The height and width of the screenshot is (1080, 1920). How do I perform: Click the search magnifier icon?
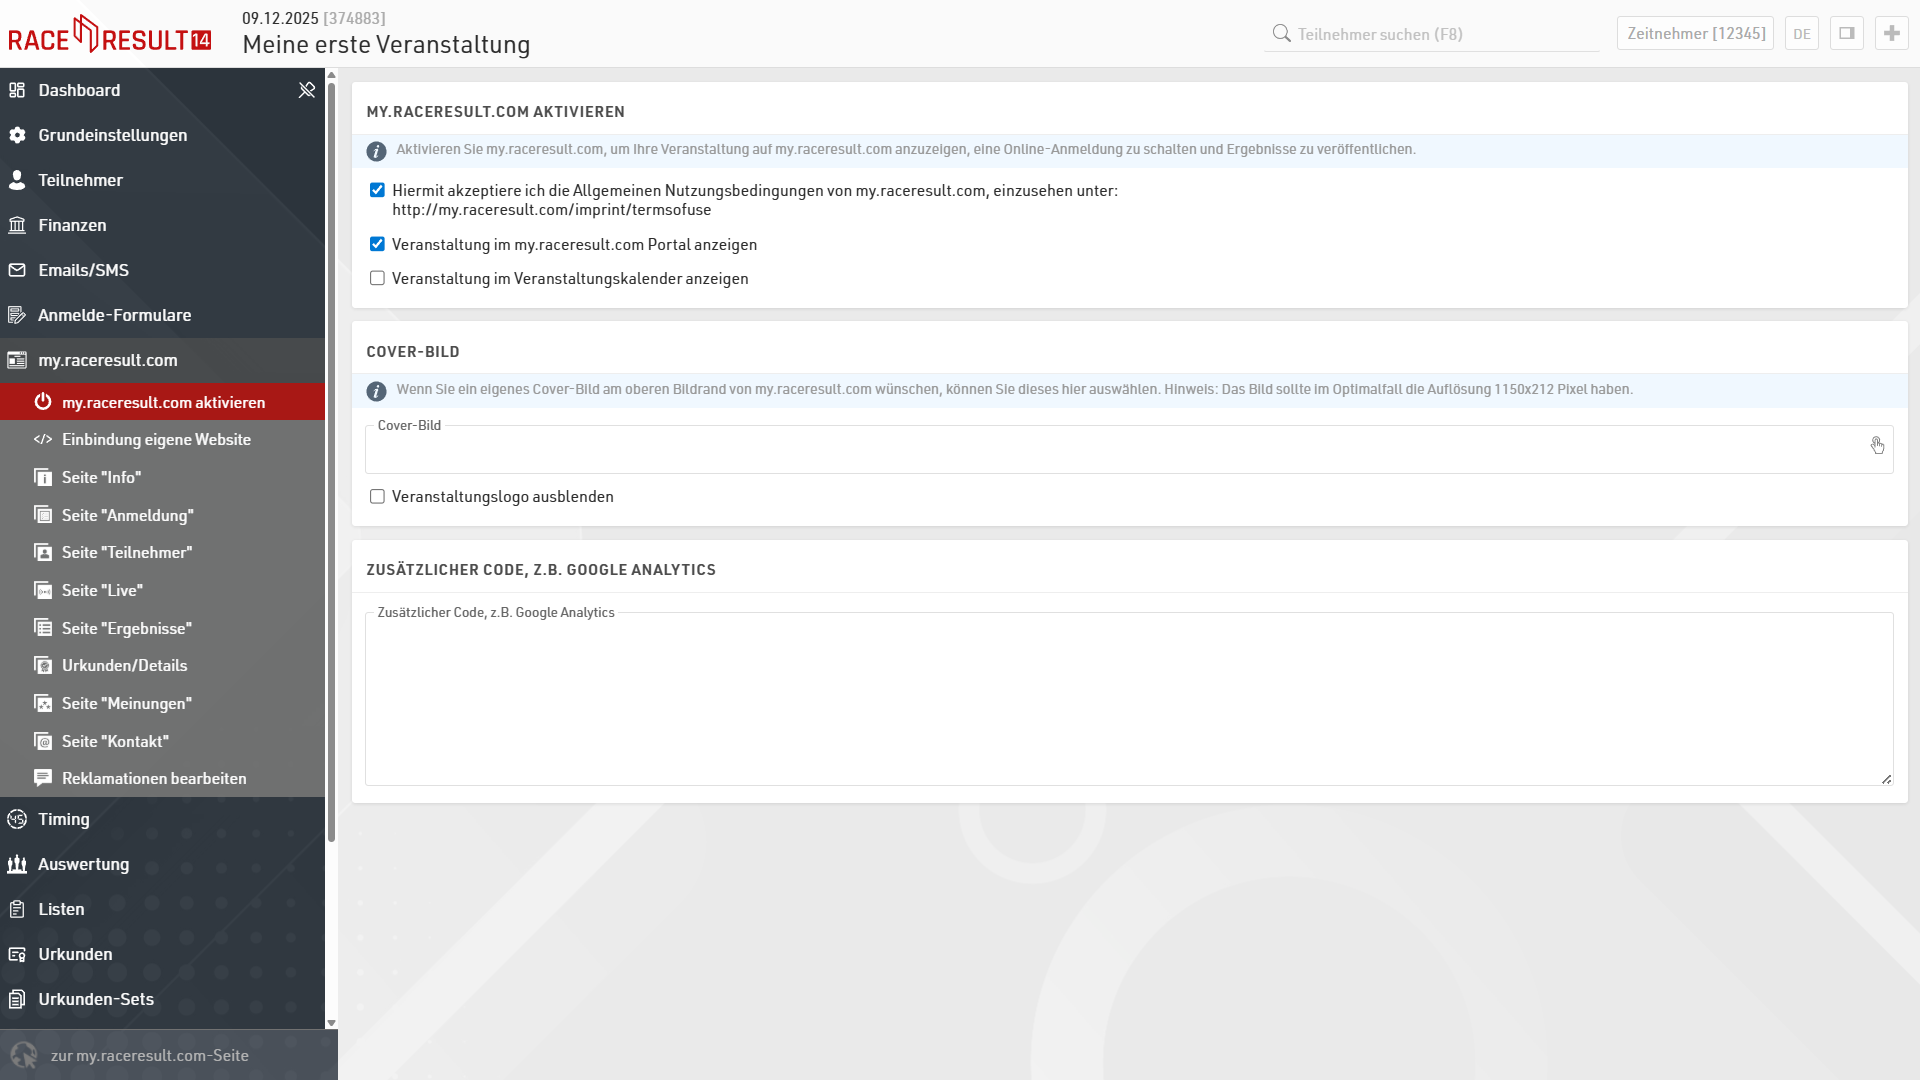point(1281,33)
